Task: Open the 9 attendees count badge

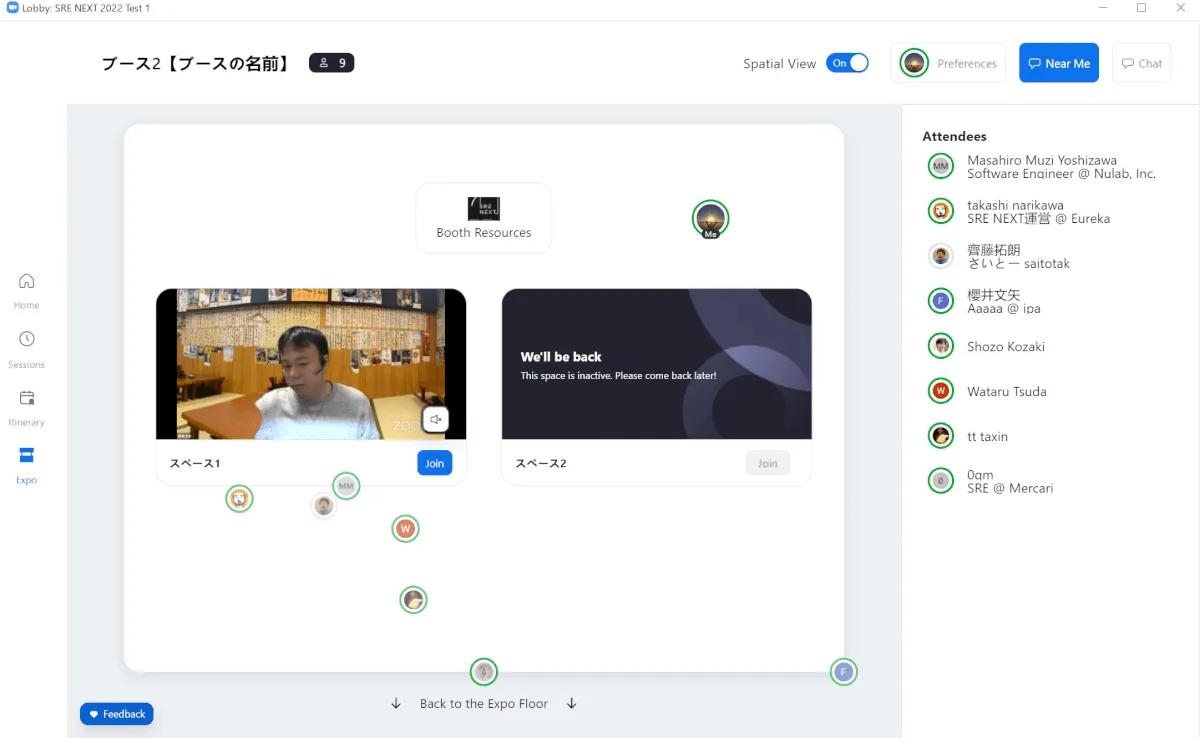Action: click(x=332, y=63)
